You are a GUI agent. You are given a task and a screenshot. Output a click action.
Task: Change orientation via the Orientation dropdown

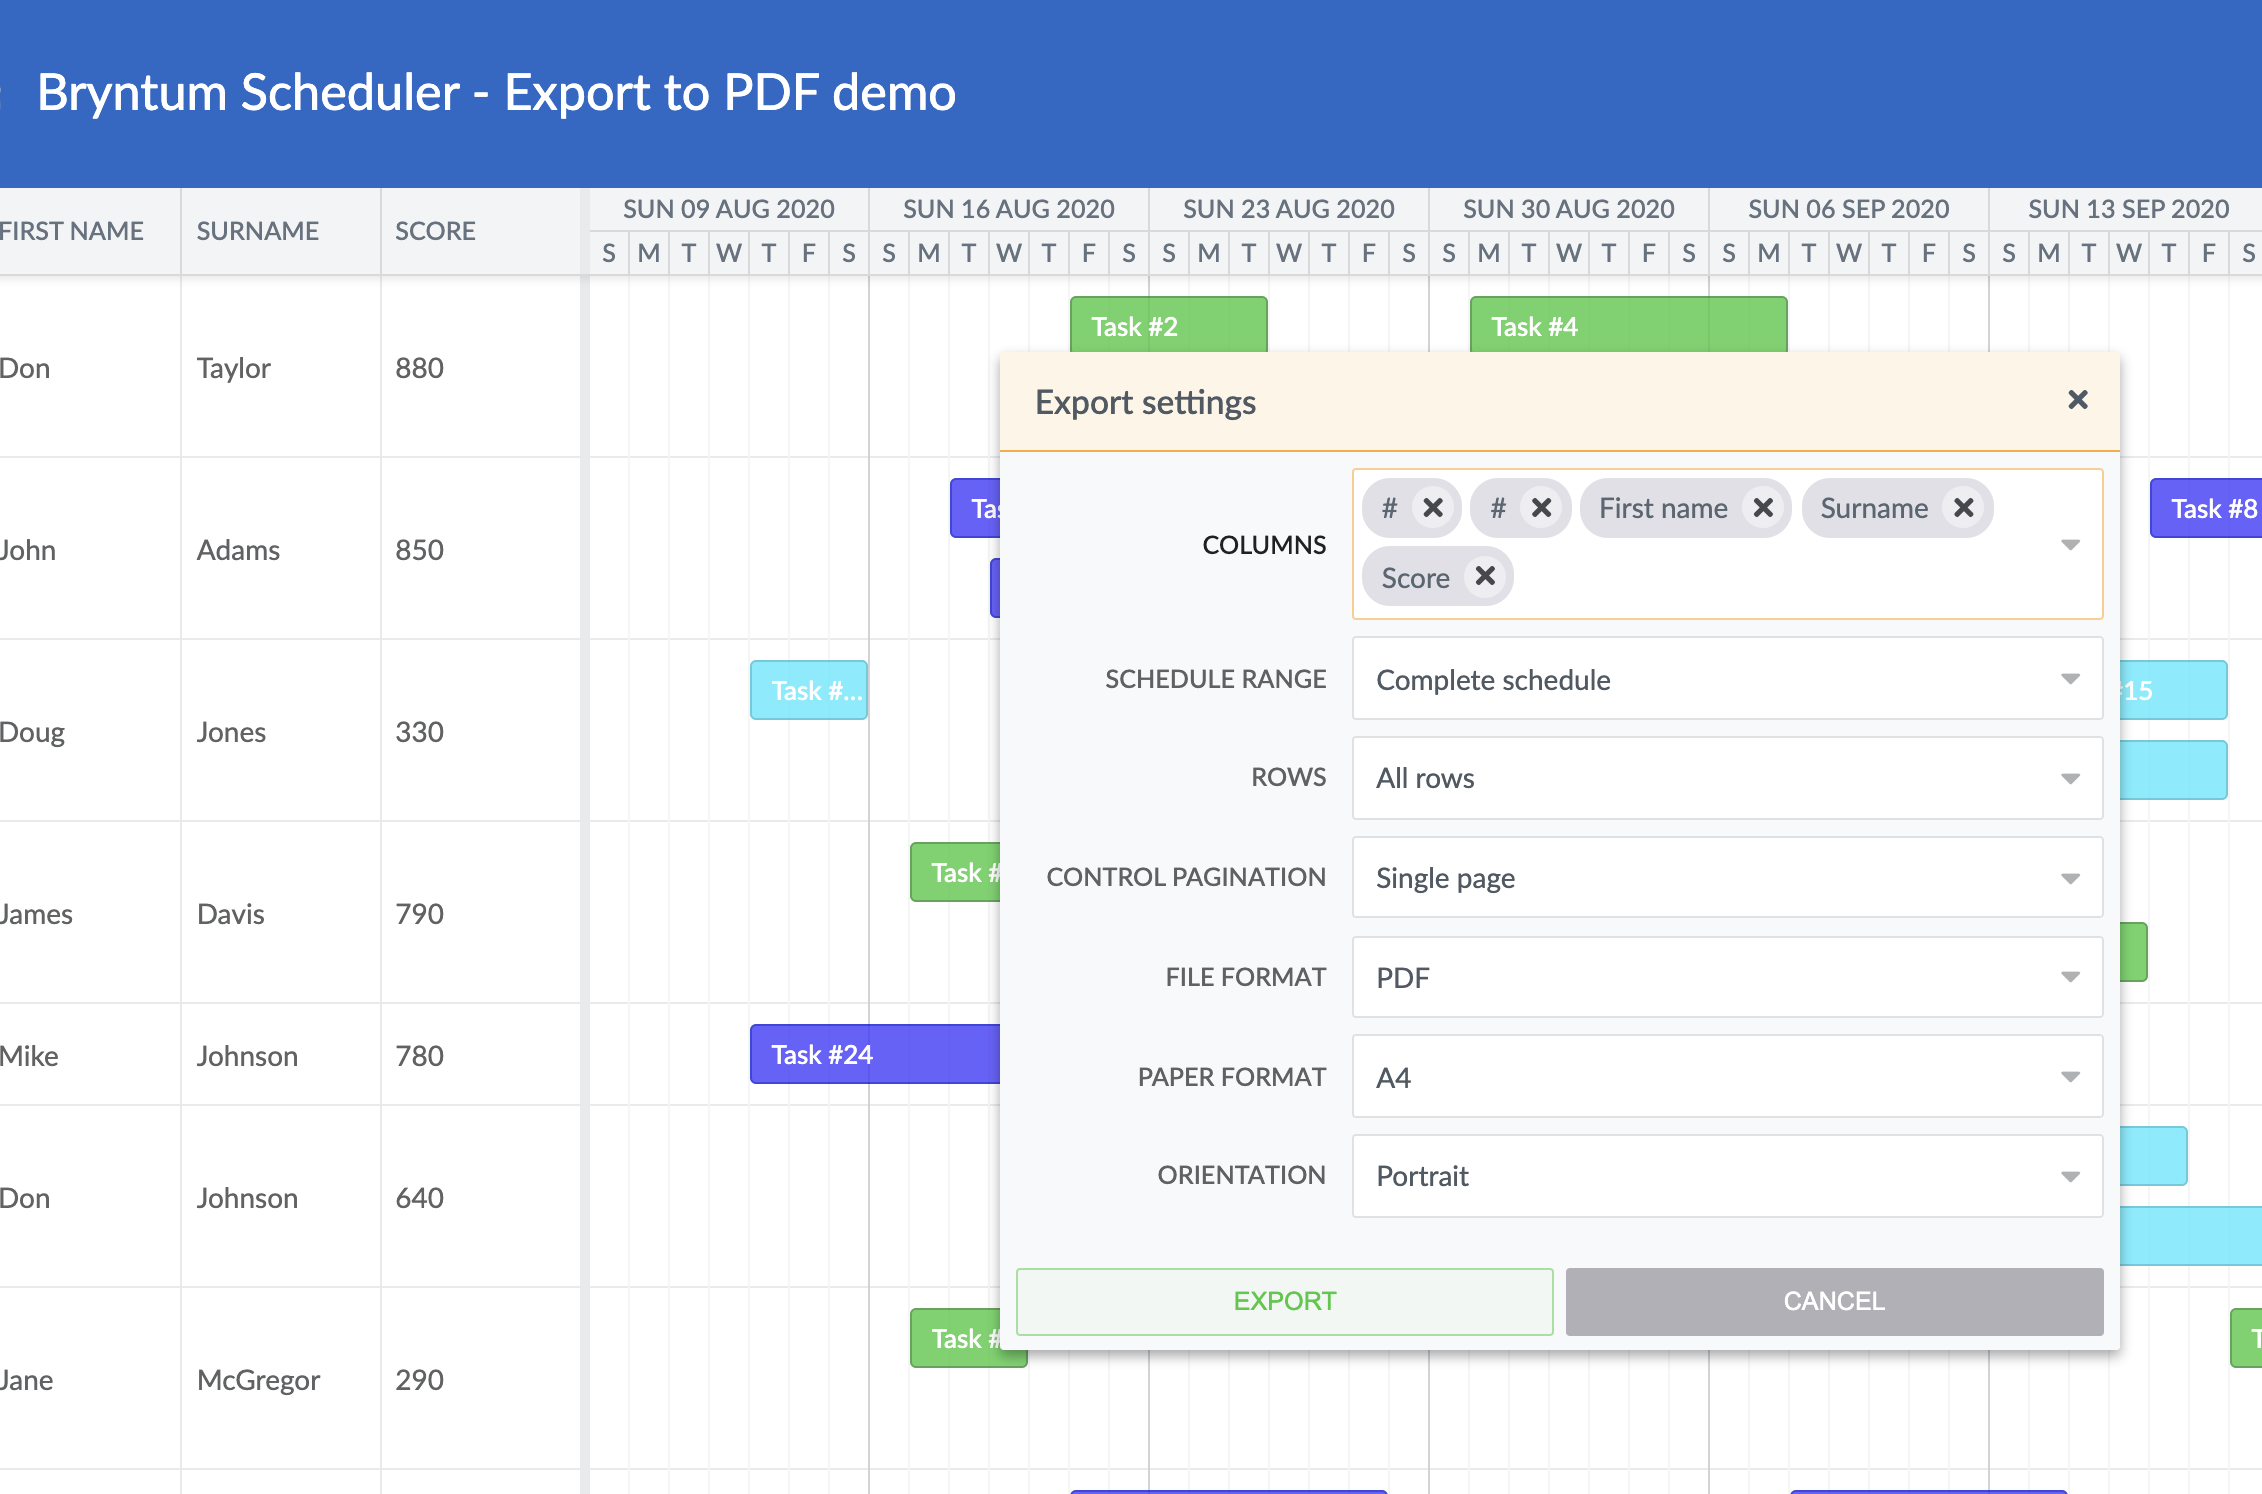pyautogui.click(x=2070, y=1176)
